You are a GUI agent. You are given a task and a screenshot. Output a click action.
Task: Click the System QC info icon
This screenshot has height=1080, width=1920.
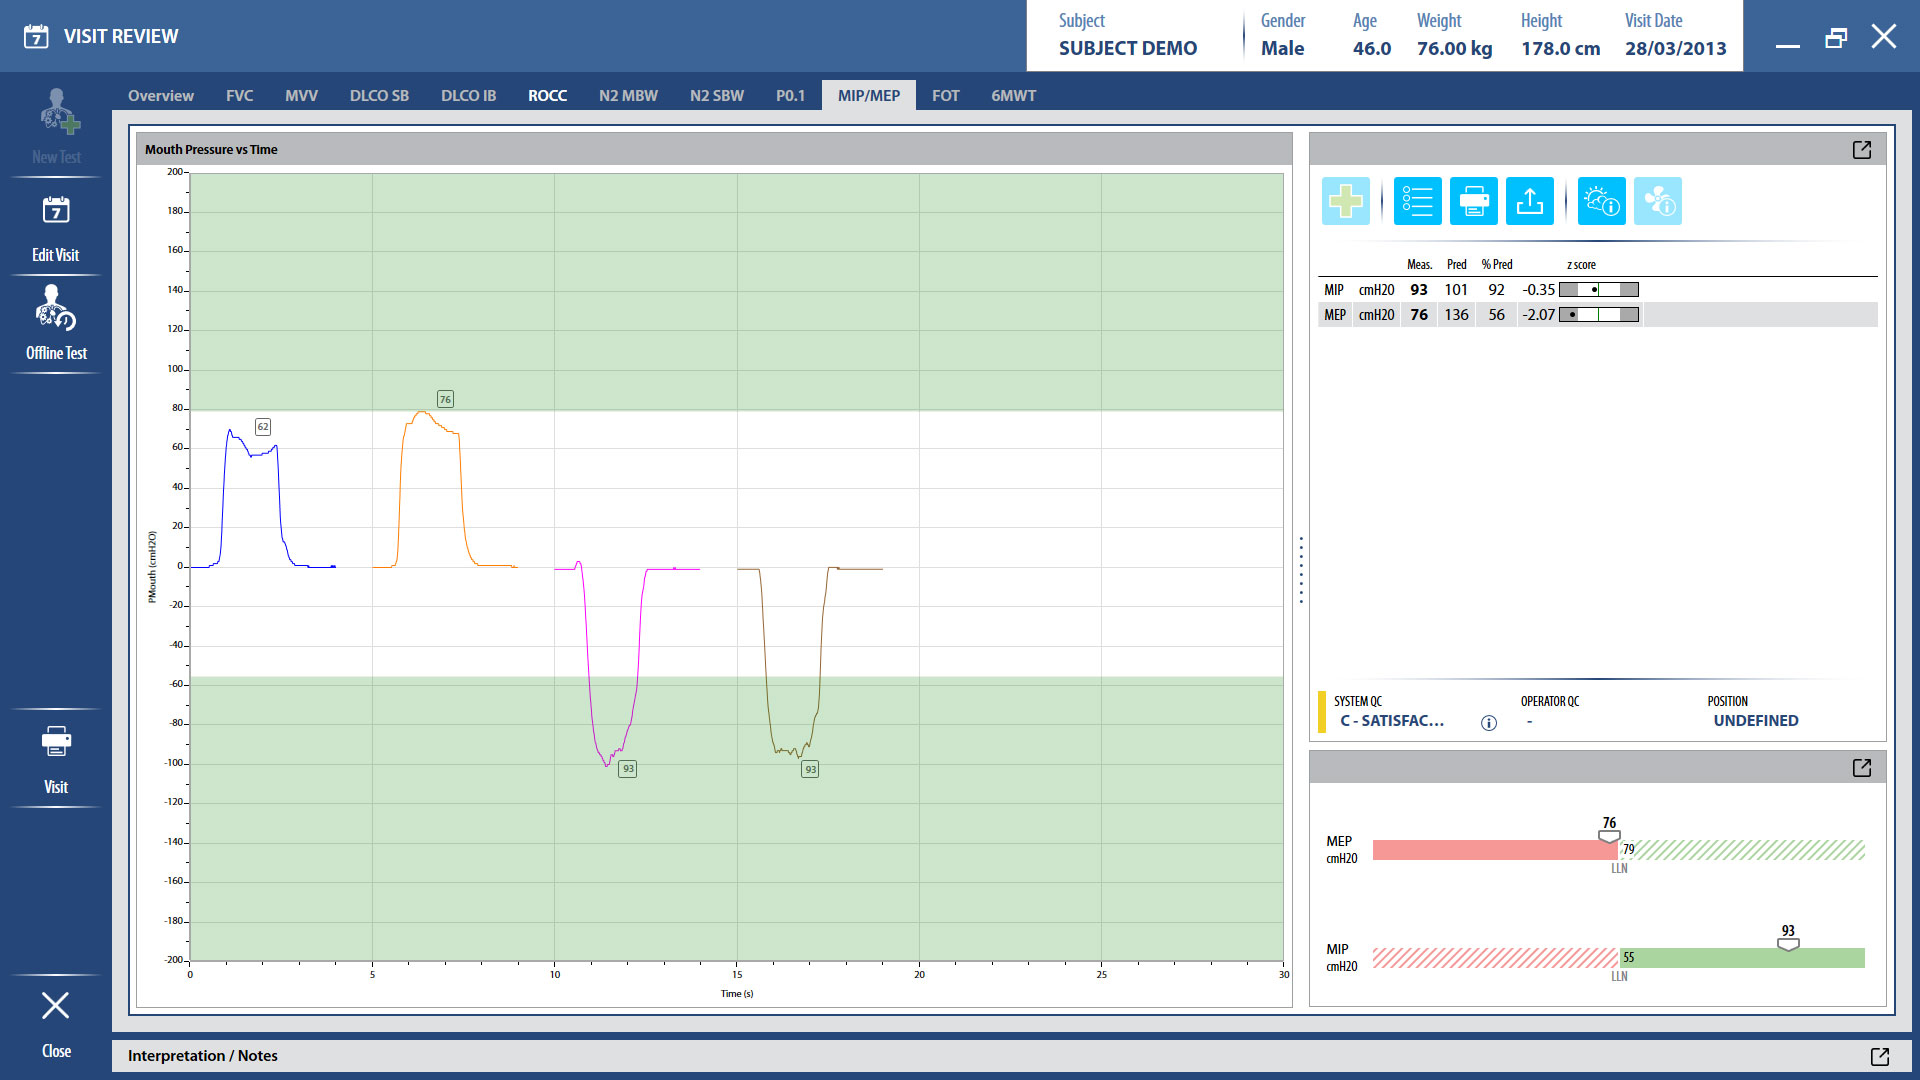tap(1488, 723)
